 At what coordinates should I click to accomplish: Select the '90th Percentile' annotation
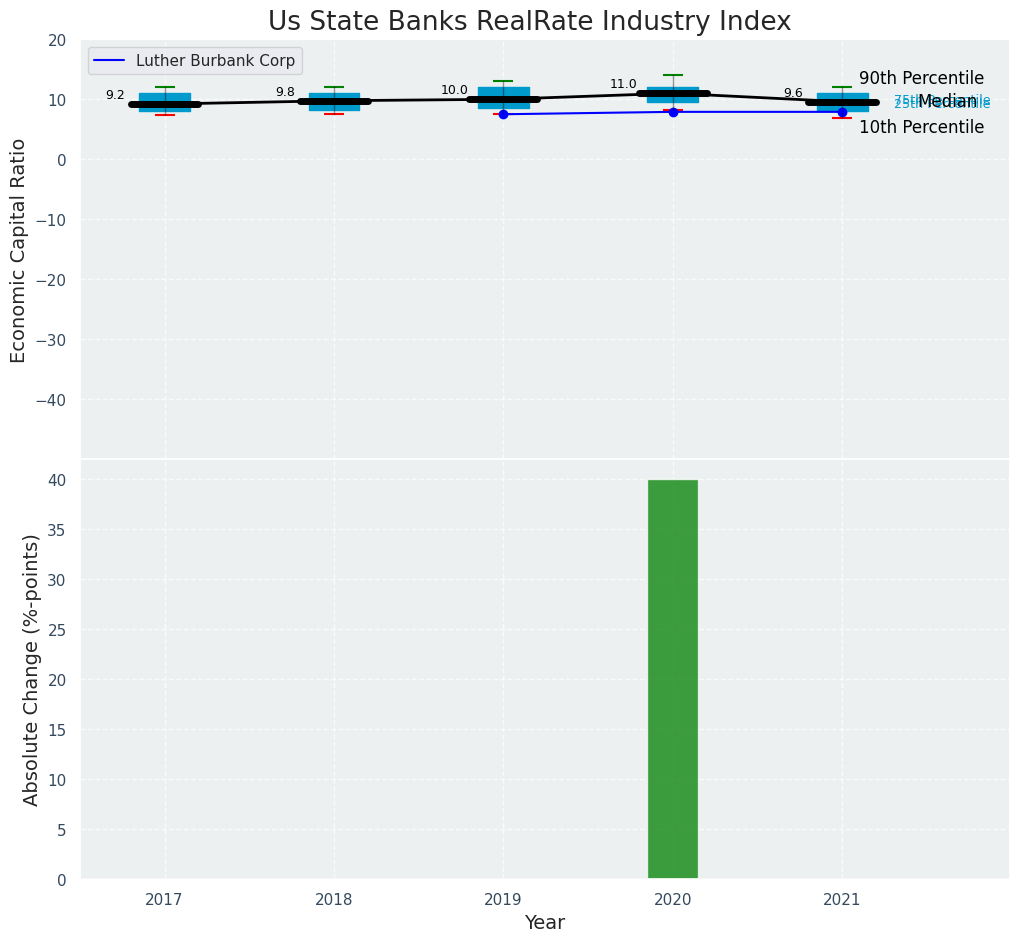(921, 78)
